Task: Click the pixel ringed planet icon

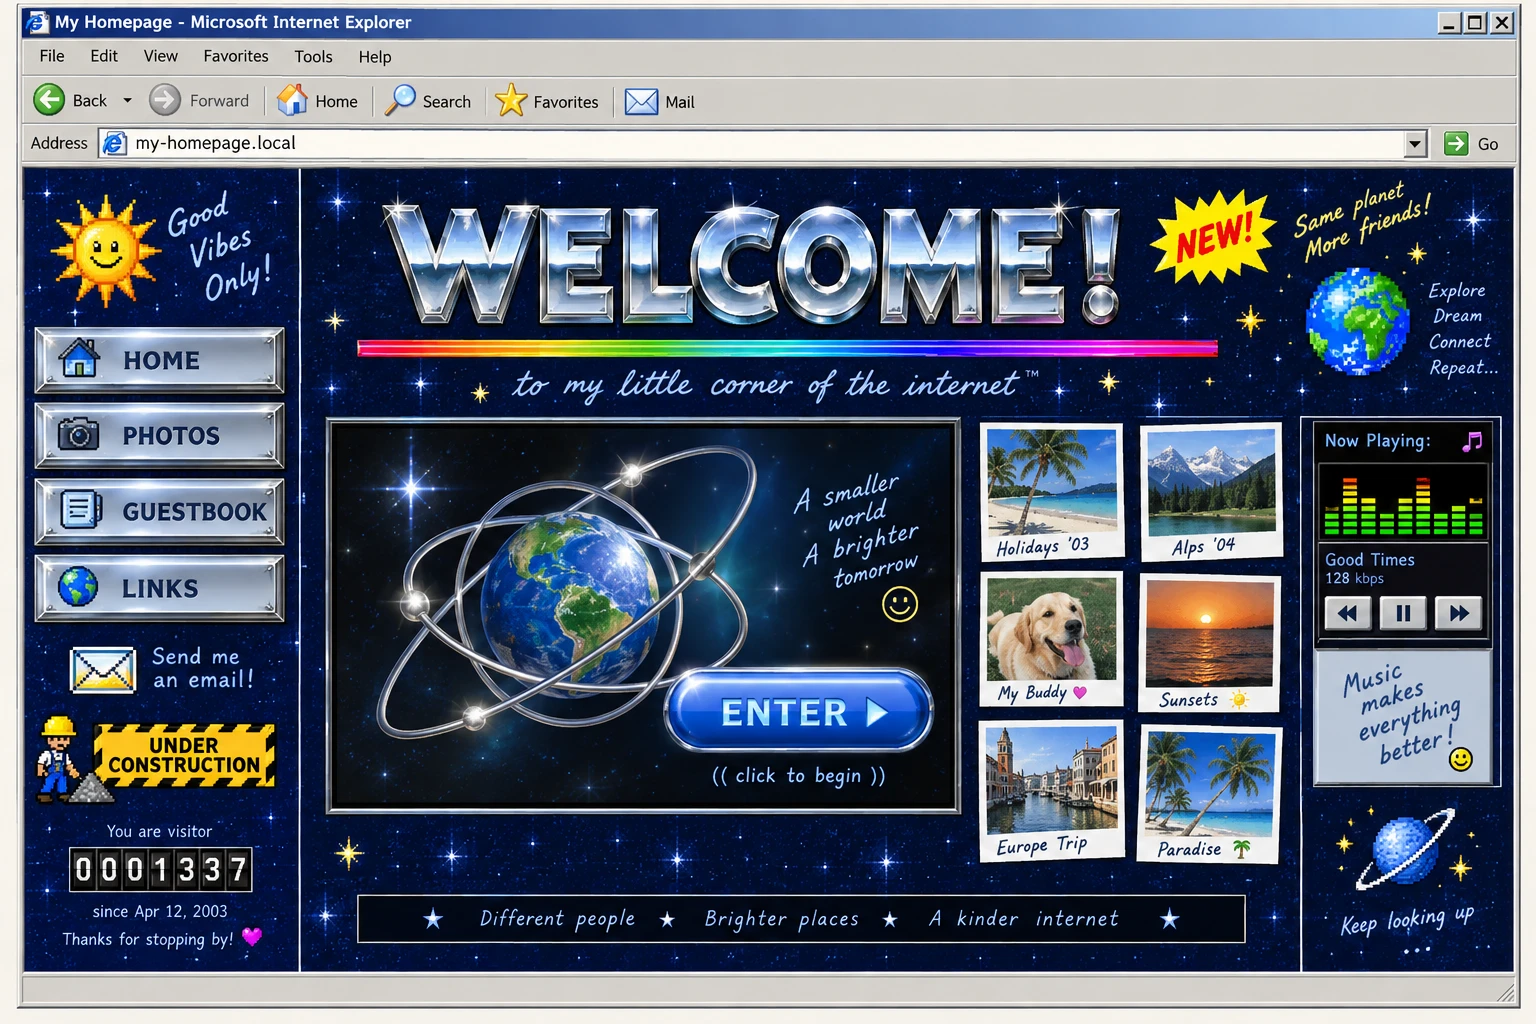Action: pos(1406,850)
